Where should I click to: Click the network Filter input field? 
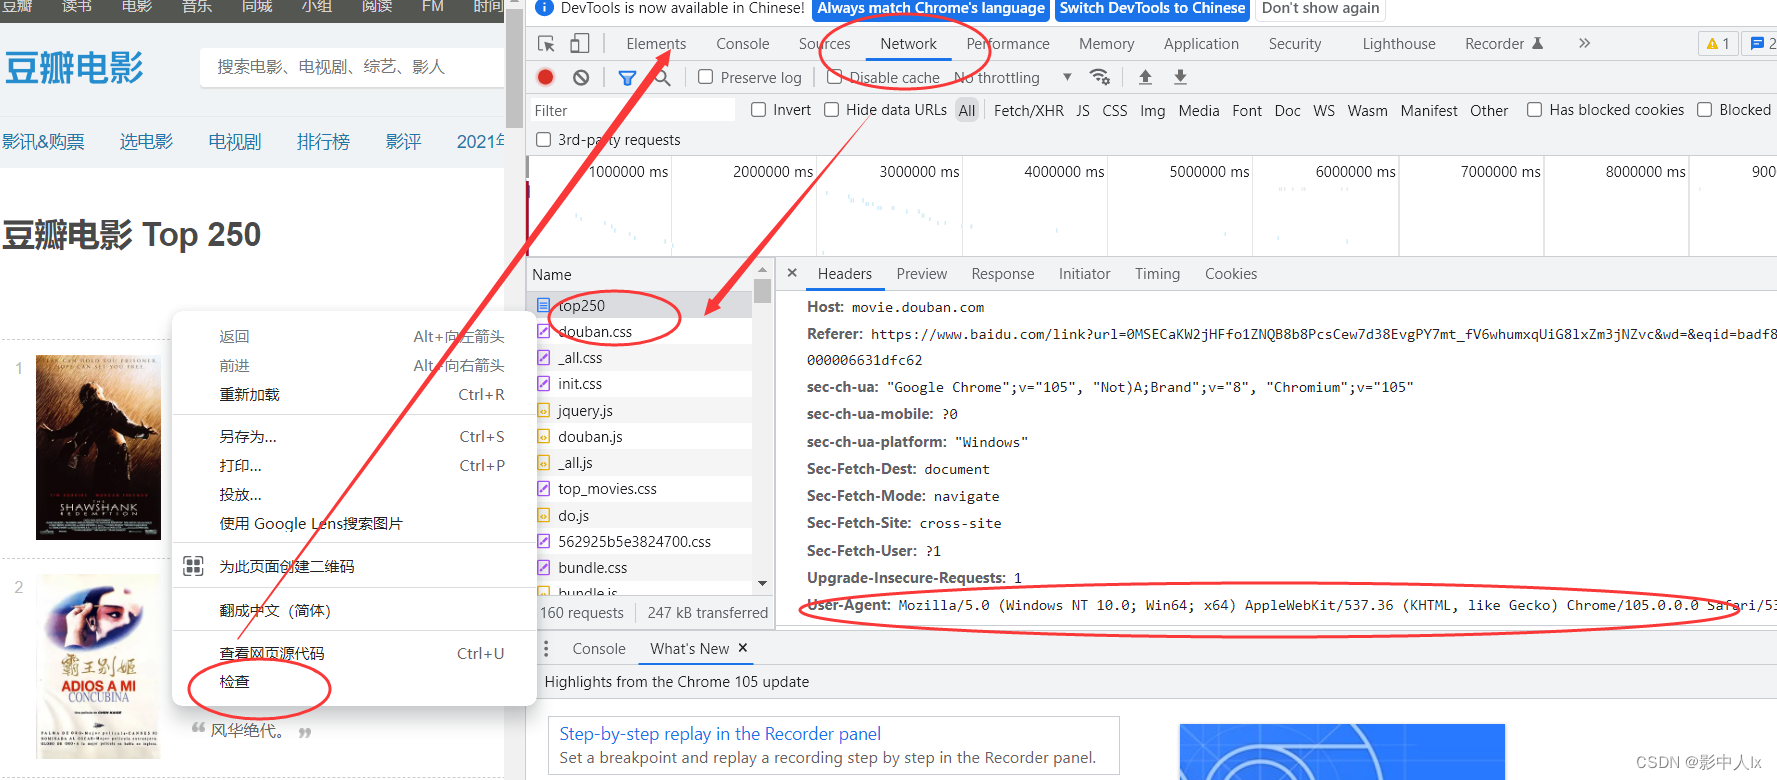pos(632,111)
